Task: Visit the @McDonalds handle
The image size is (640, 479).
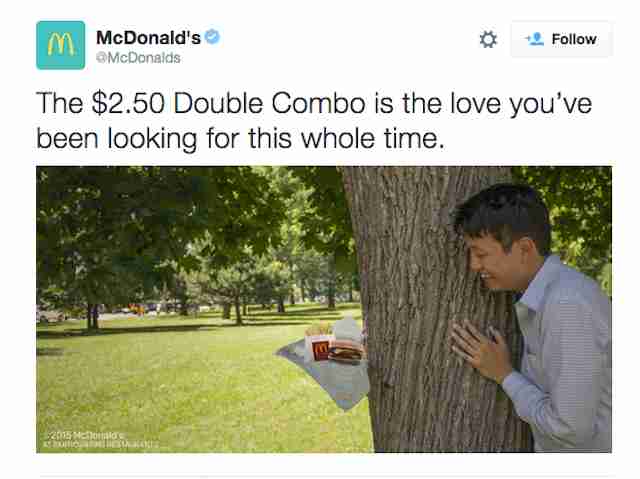Action: point(138,58)
